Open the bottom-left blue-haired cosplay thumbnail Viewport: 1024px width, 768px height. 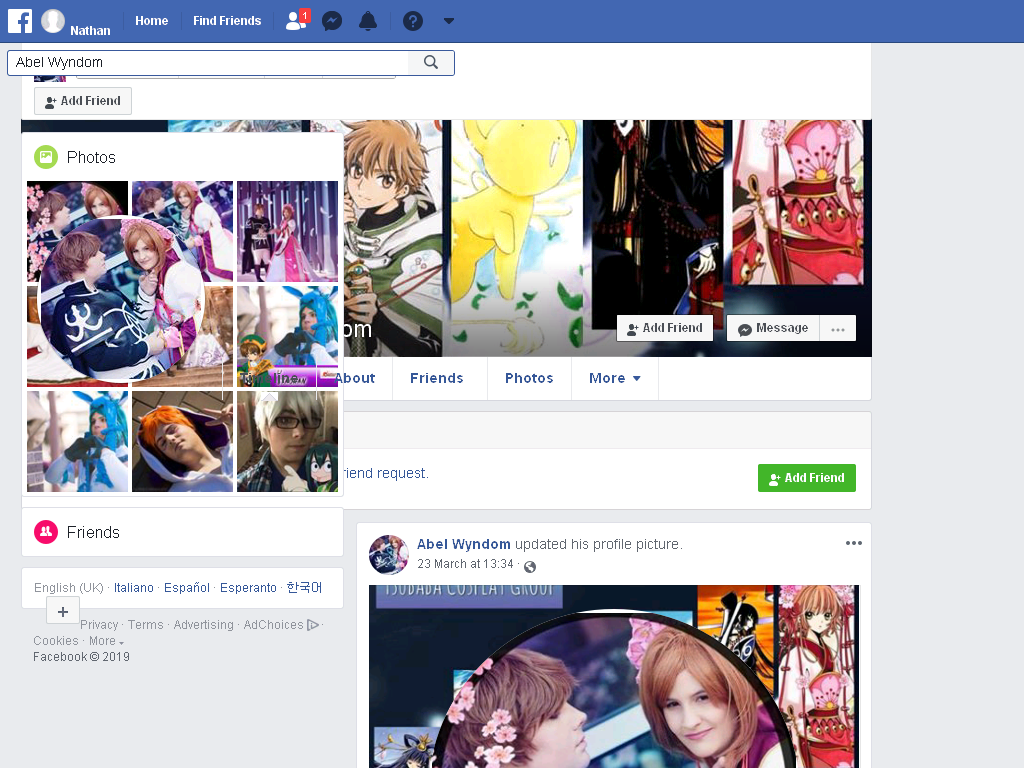[77, 441]
